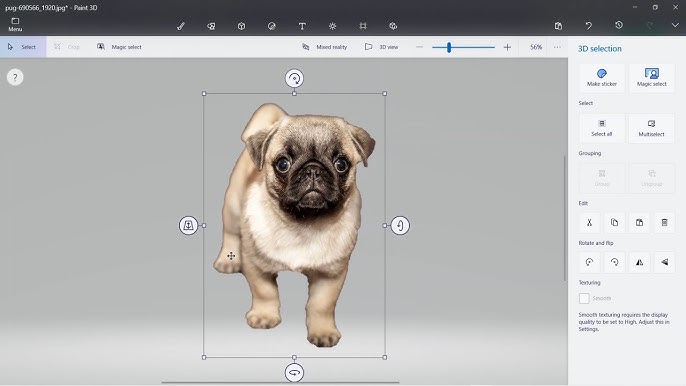Click the 56% zoom value field
The image size is (686, 386).
(x=536, y=47)
